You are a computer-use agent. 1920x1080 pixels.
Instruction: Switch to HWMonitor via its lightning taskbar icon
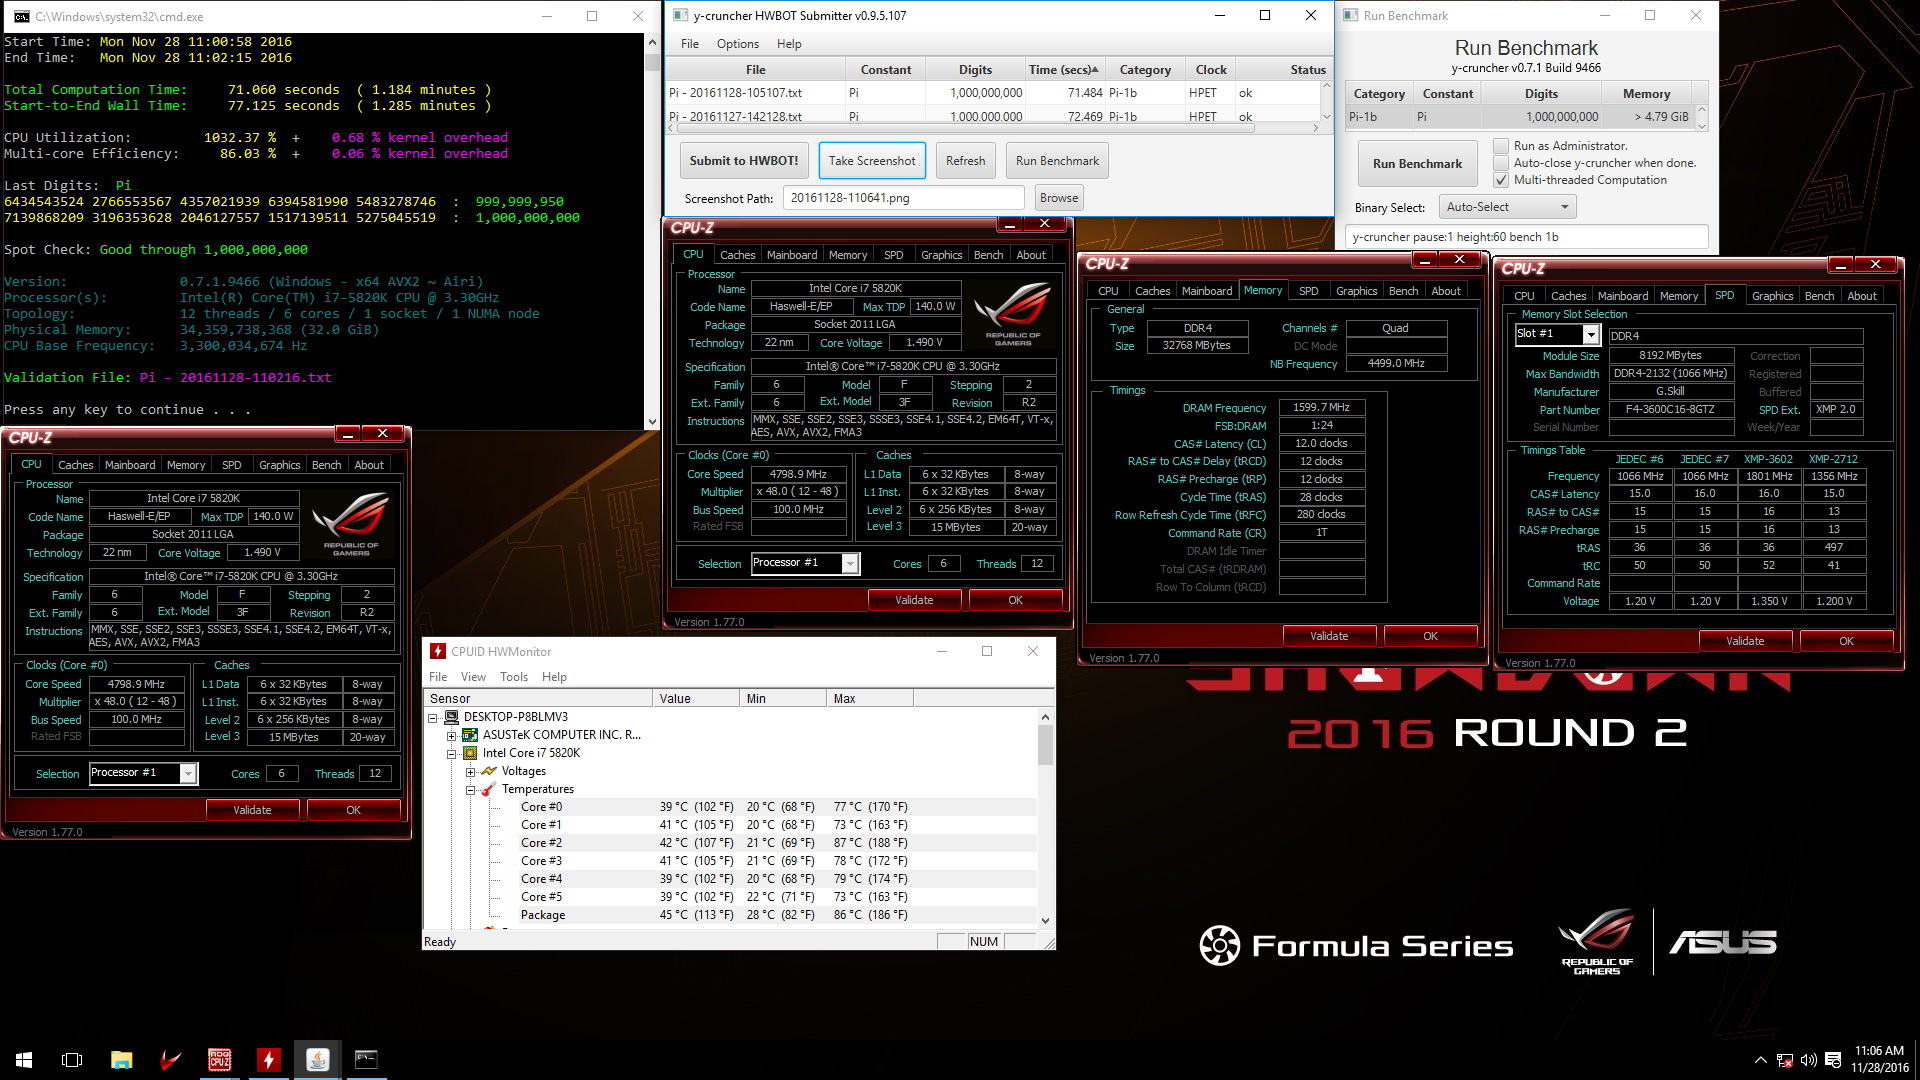pos(268,1060)
